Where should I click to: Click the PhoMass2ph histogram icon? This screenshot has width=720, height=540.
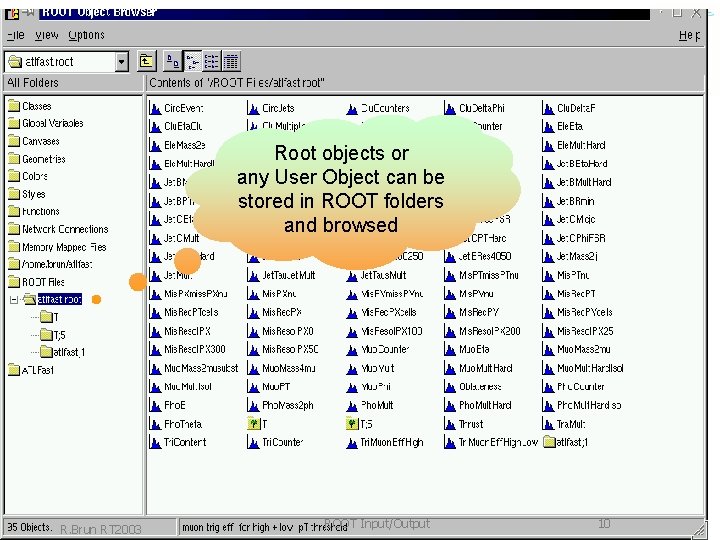pyautogui.click(x=253, y=405)
